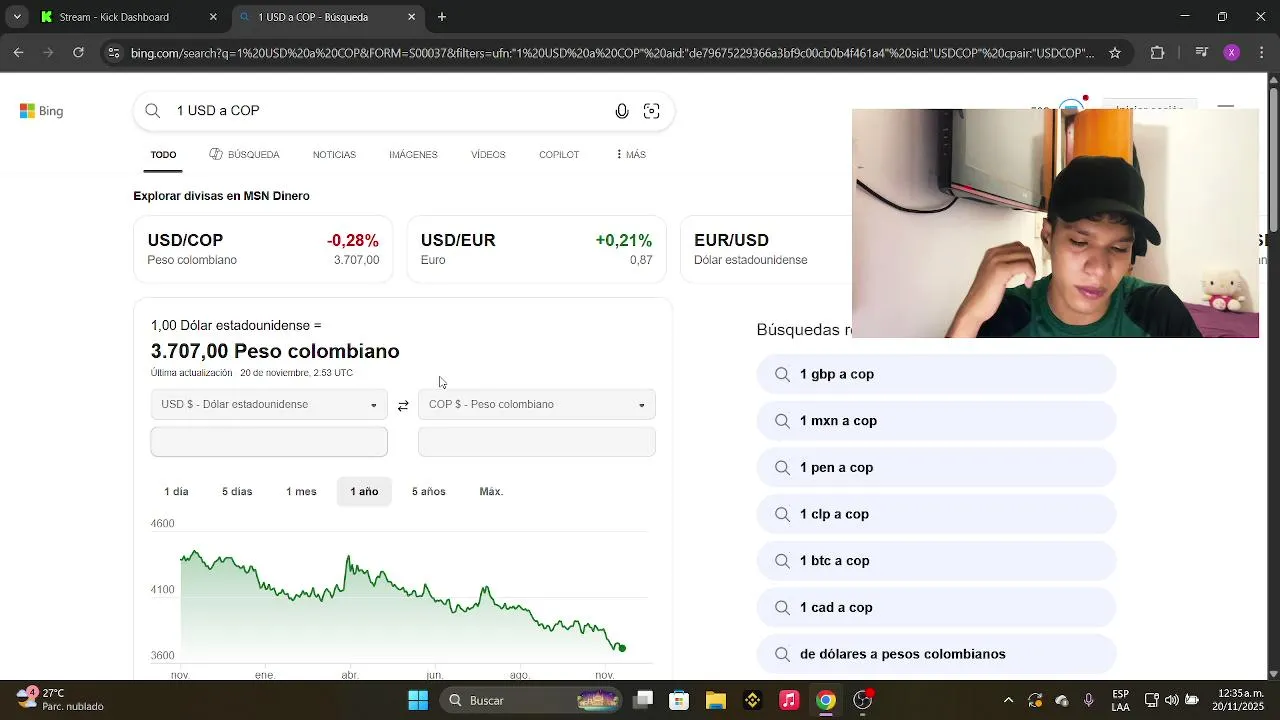Show hidden system tray icons

pos(1008,700)
